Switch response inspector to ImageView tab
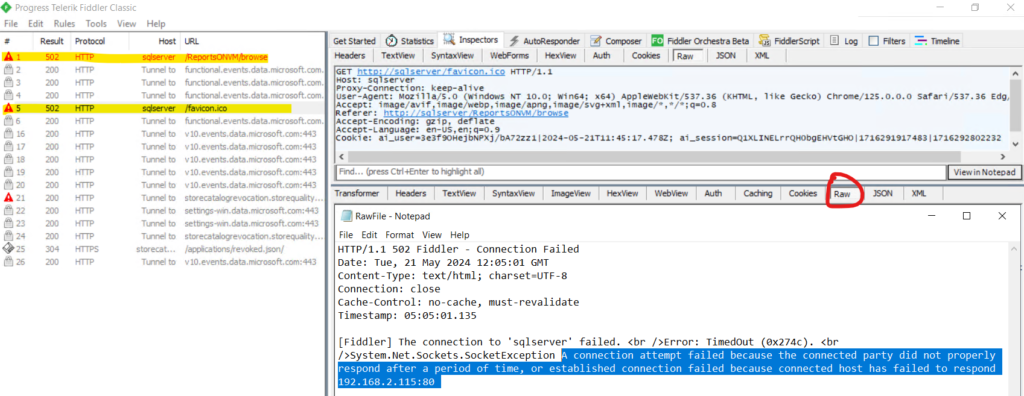 (571, 193)
